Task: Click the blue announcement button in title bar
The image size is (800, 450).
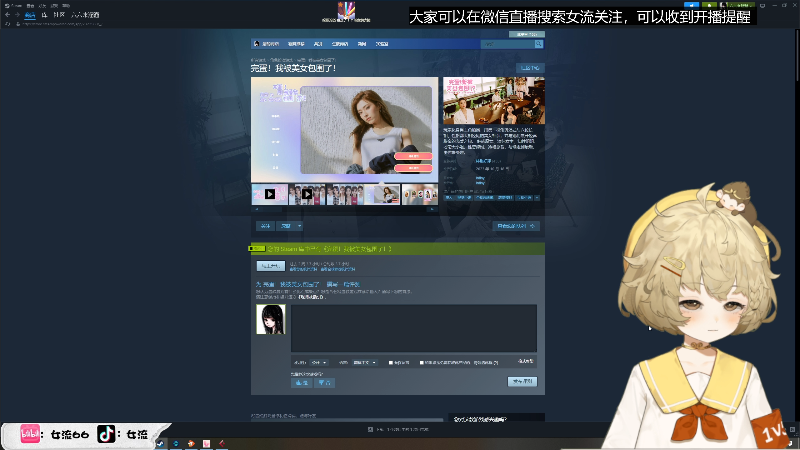Action: tap(691, 5)
